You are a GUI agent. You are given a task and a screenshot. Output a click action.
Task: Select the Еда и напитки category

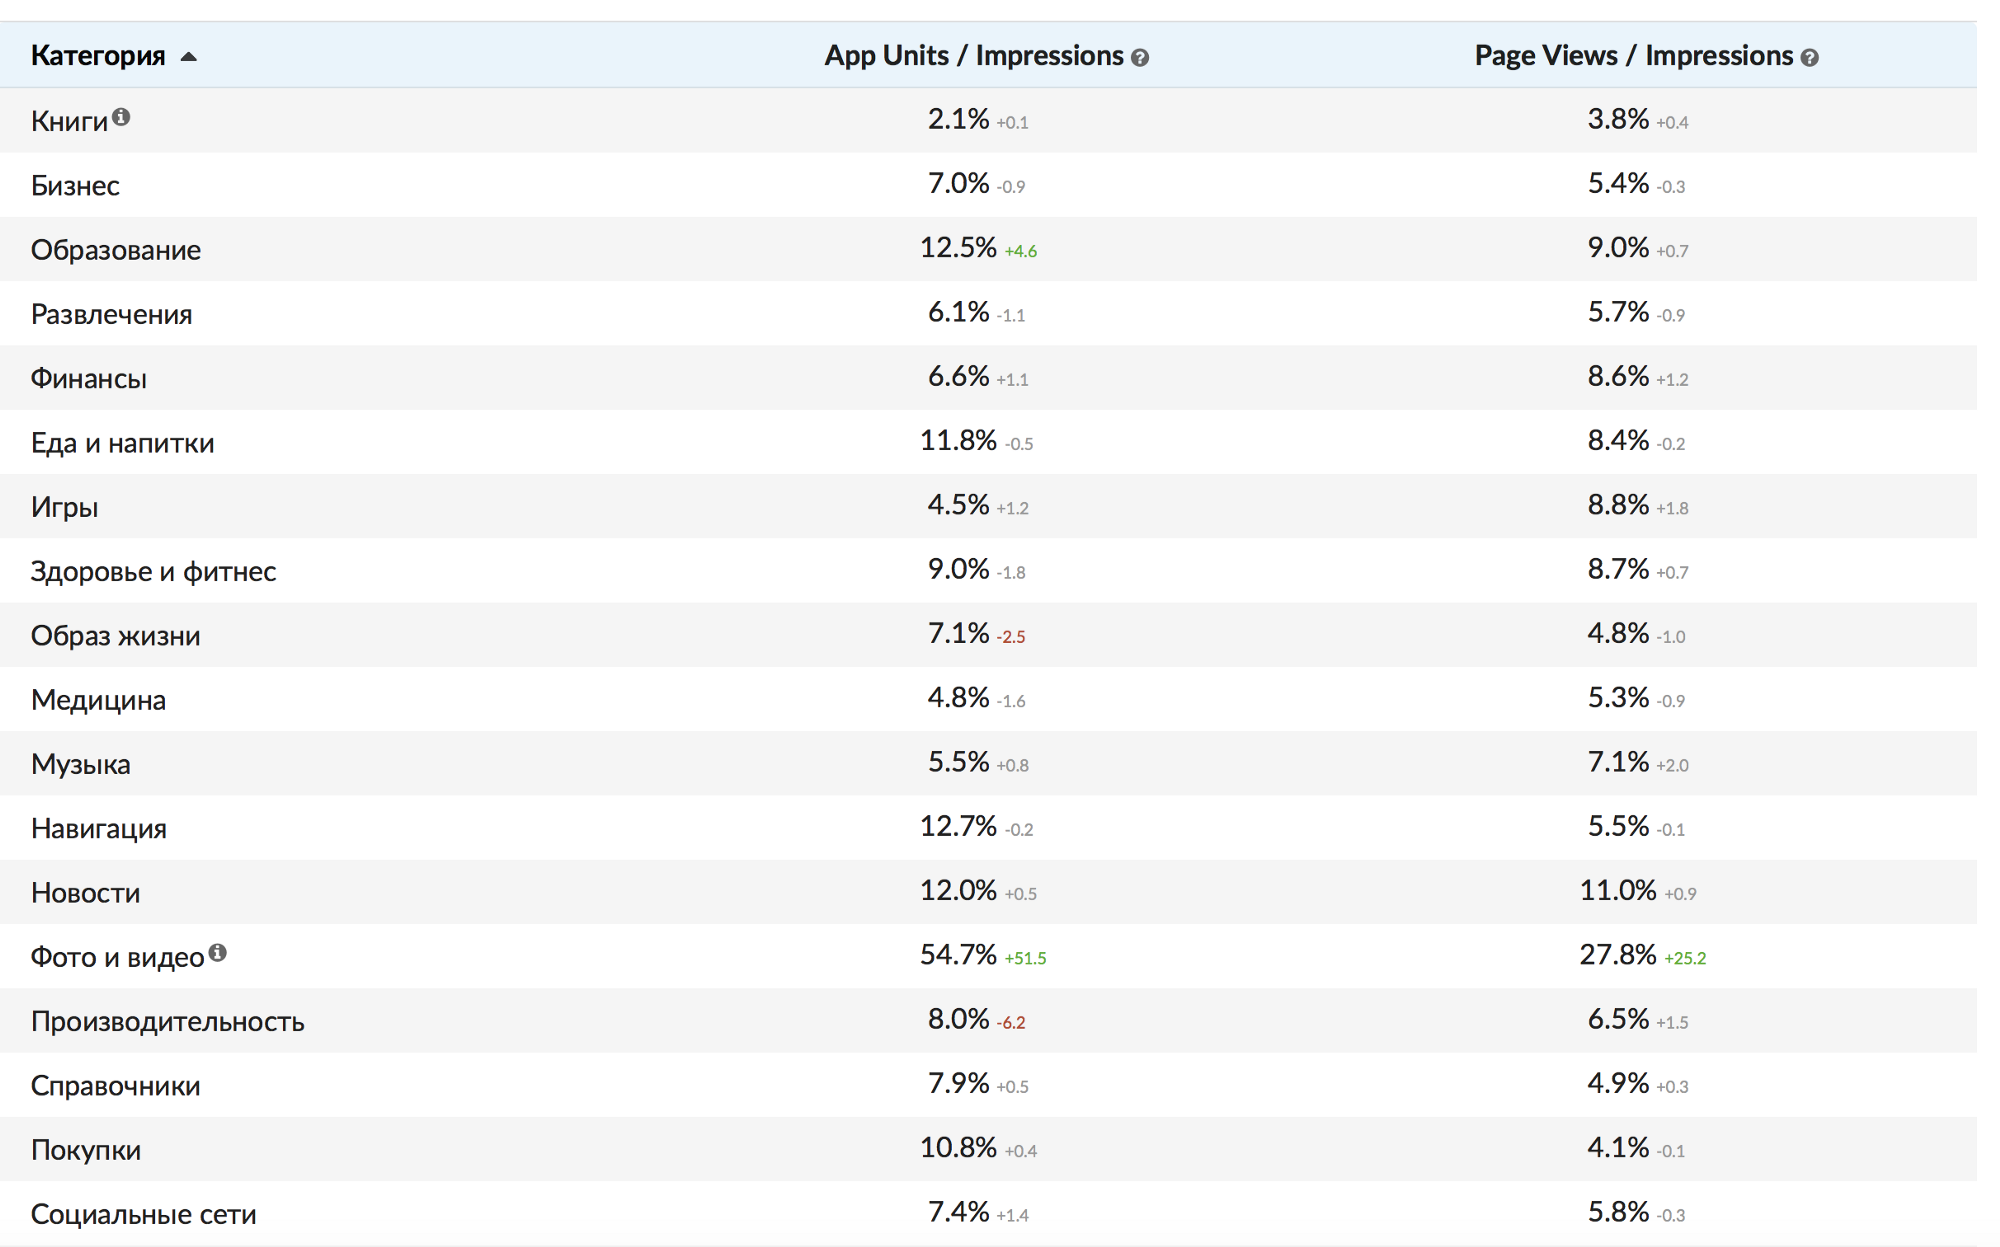tap(122, 443)
